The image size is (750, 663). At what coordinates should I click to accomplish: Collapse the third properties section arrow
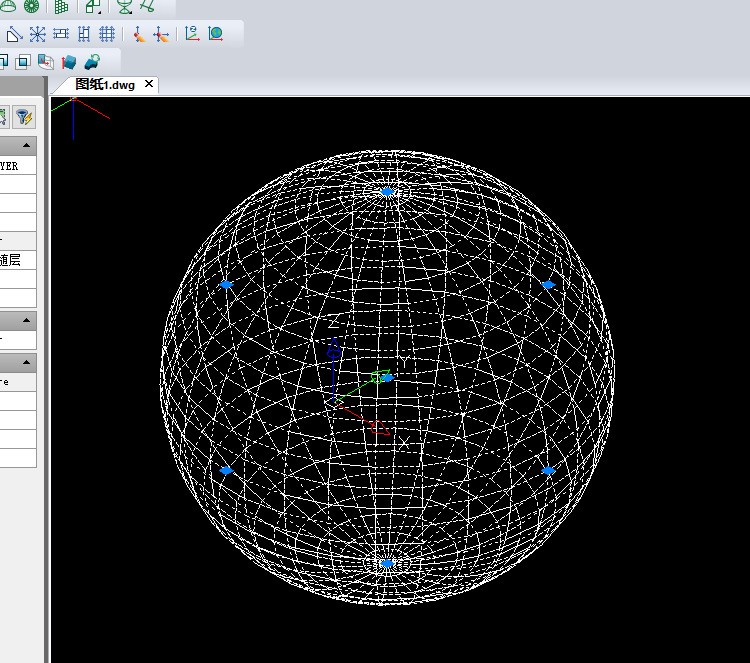coord(27,362)
